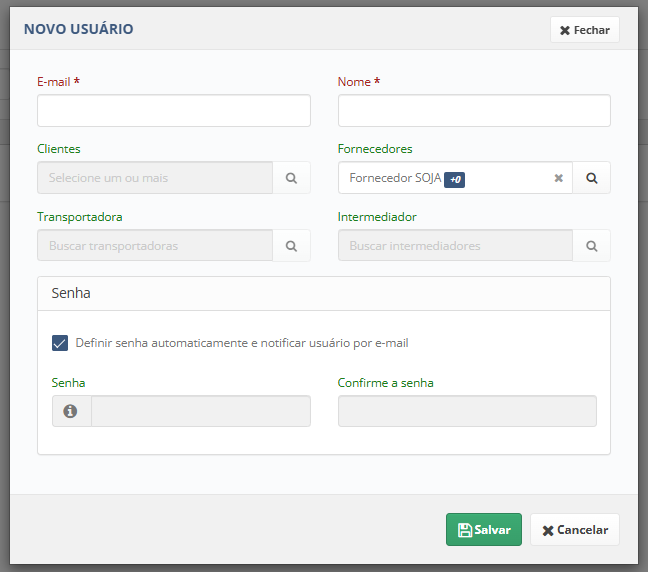
Task: Click the +0 badge in Fornecedores
Action: click(x=454, y=179)
